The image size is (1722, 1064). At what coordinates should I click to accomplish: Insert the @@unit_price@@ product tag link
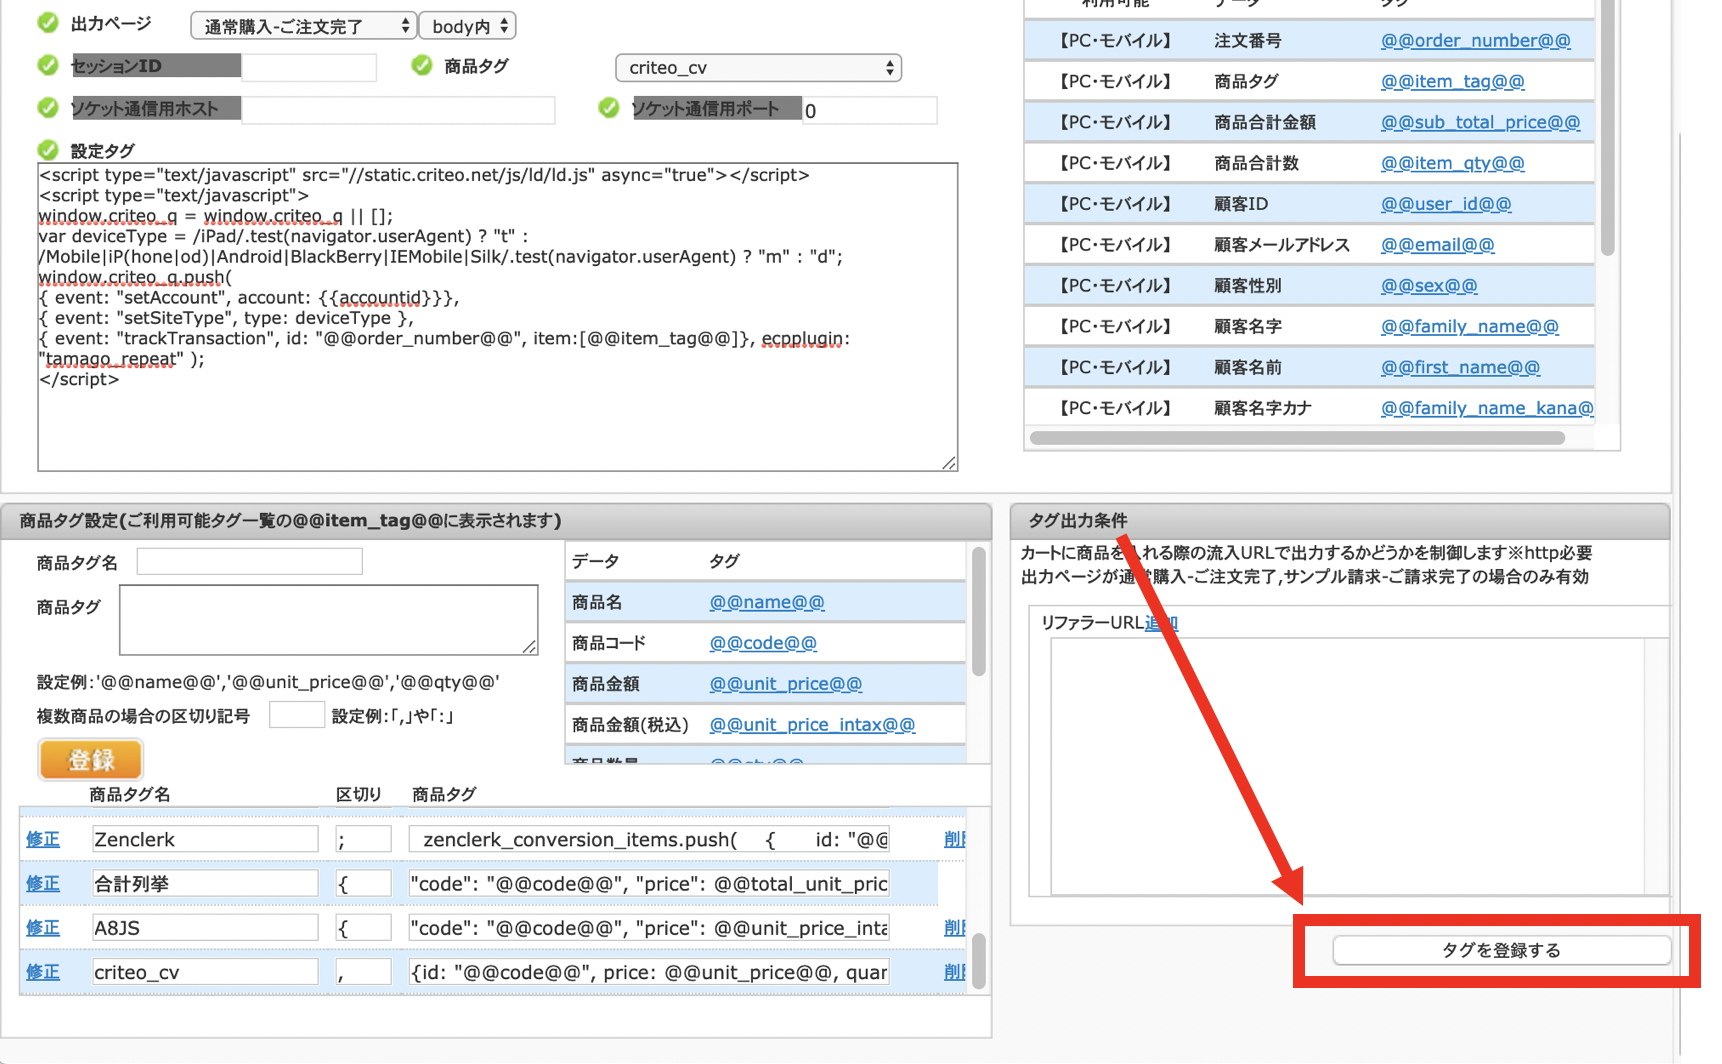click(785, 684)
